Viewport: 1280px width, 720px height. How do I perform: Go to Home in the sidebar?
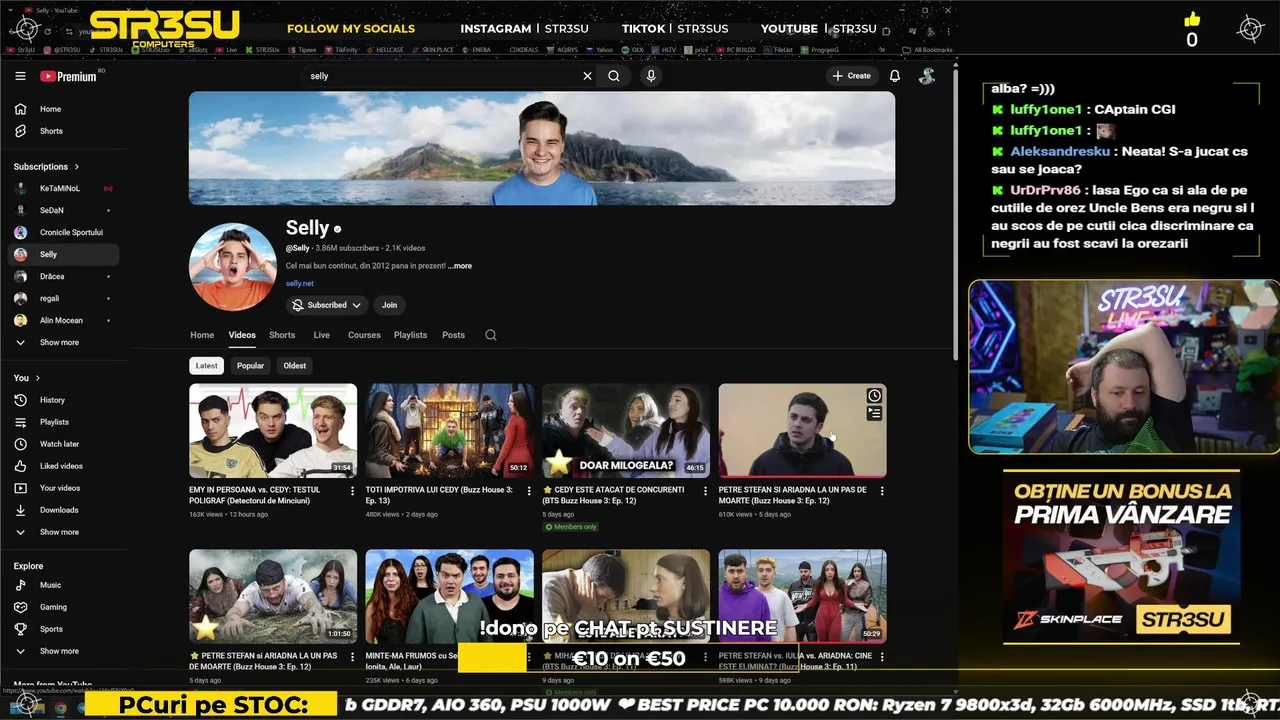tap(64, 109)
